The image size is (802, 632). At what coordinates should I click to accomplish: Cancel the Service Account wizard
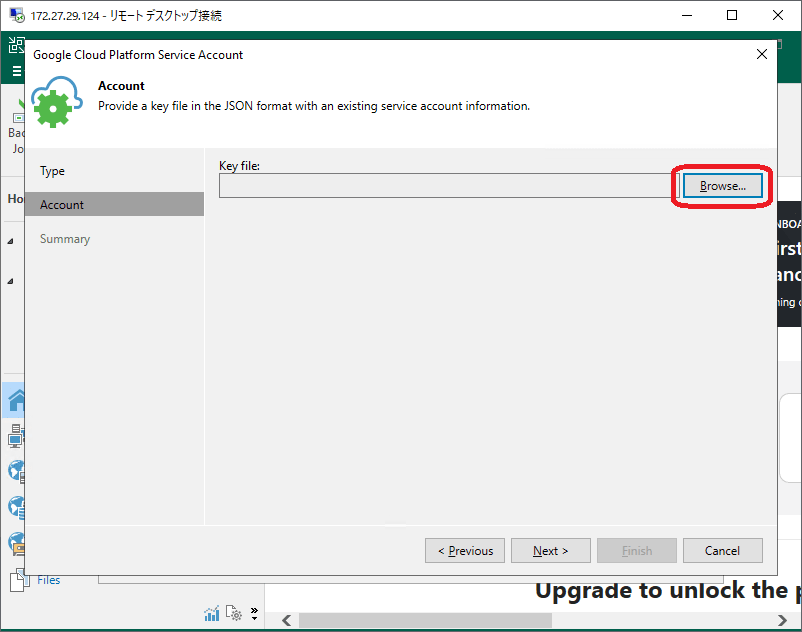click(722, 551)
